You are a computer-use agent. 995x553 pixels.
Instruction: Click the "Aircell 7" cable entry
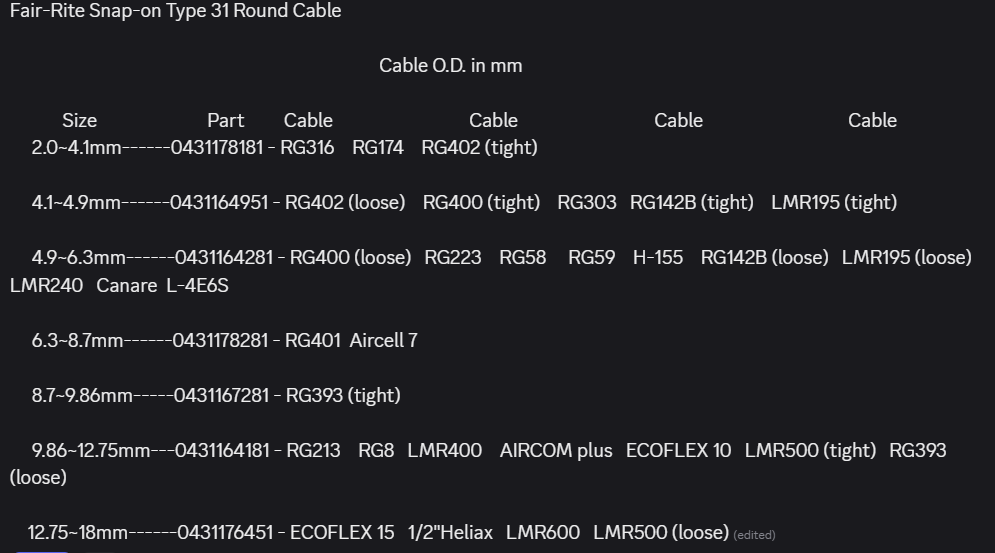click(x=384, y=341)
